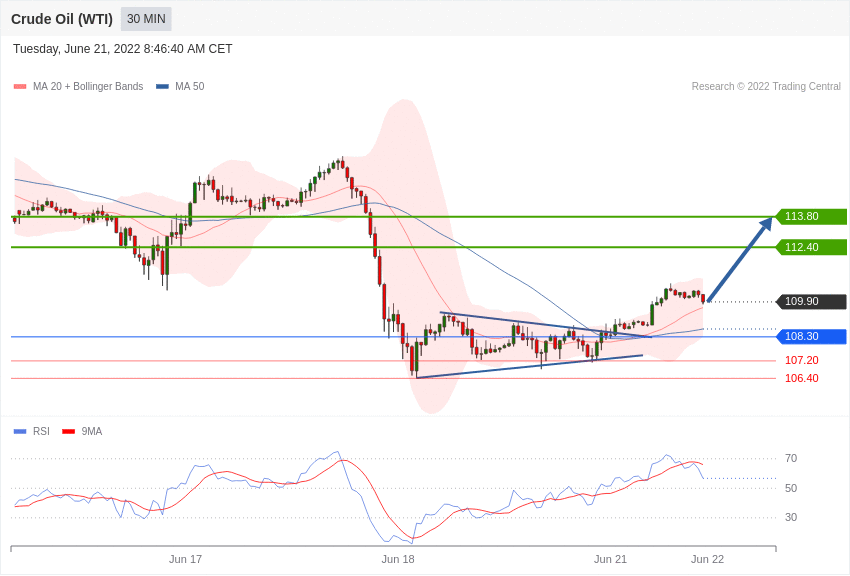
Task: Click the blue upward forecast arrow
Action: (740, 258)
